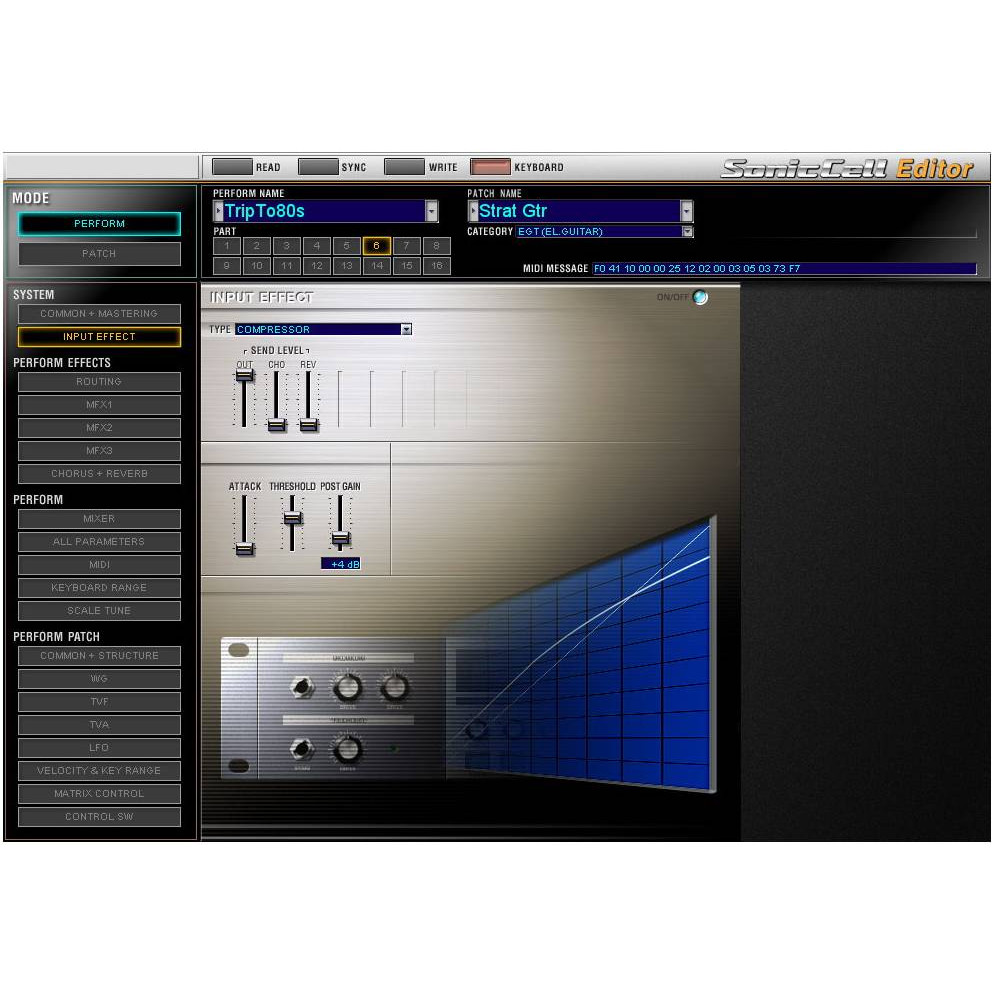The width and height of the screenshot is (994, 994).
Task: Switch to PATCH mode
Action: (100, 254)
